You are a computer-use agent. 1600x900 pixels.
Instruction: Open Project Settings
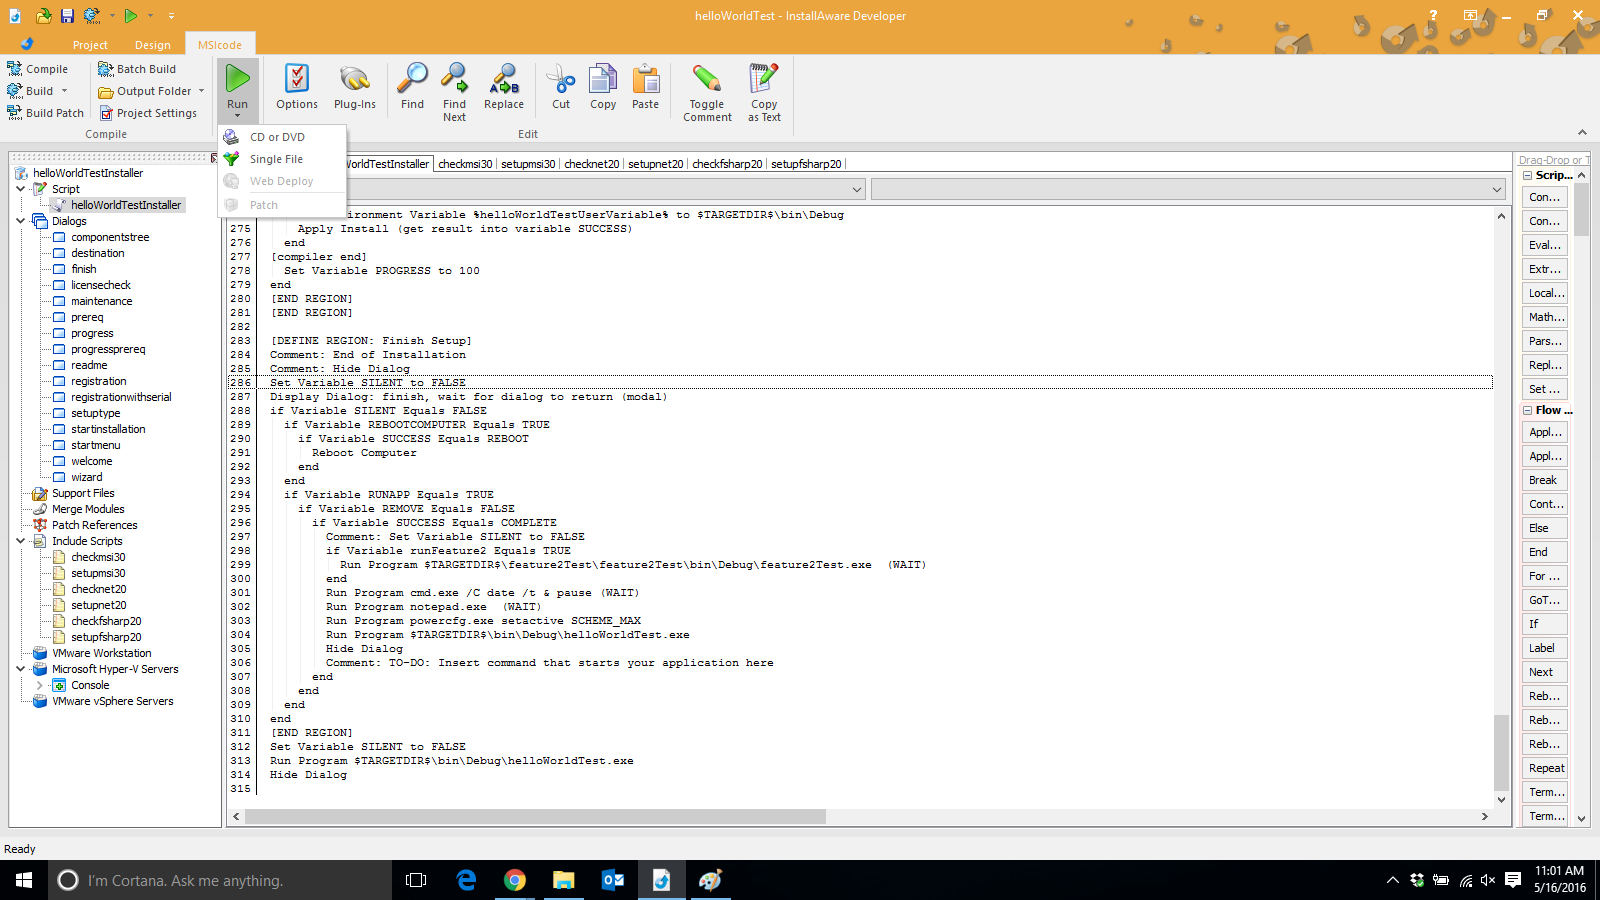click(148, 113)
